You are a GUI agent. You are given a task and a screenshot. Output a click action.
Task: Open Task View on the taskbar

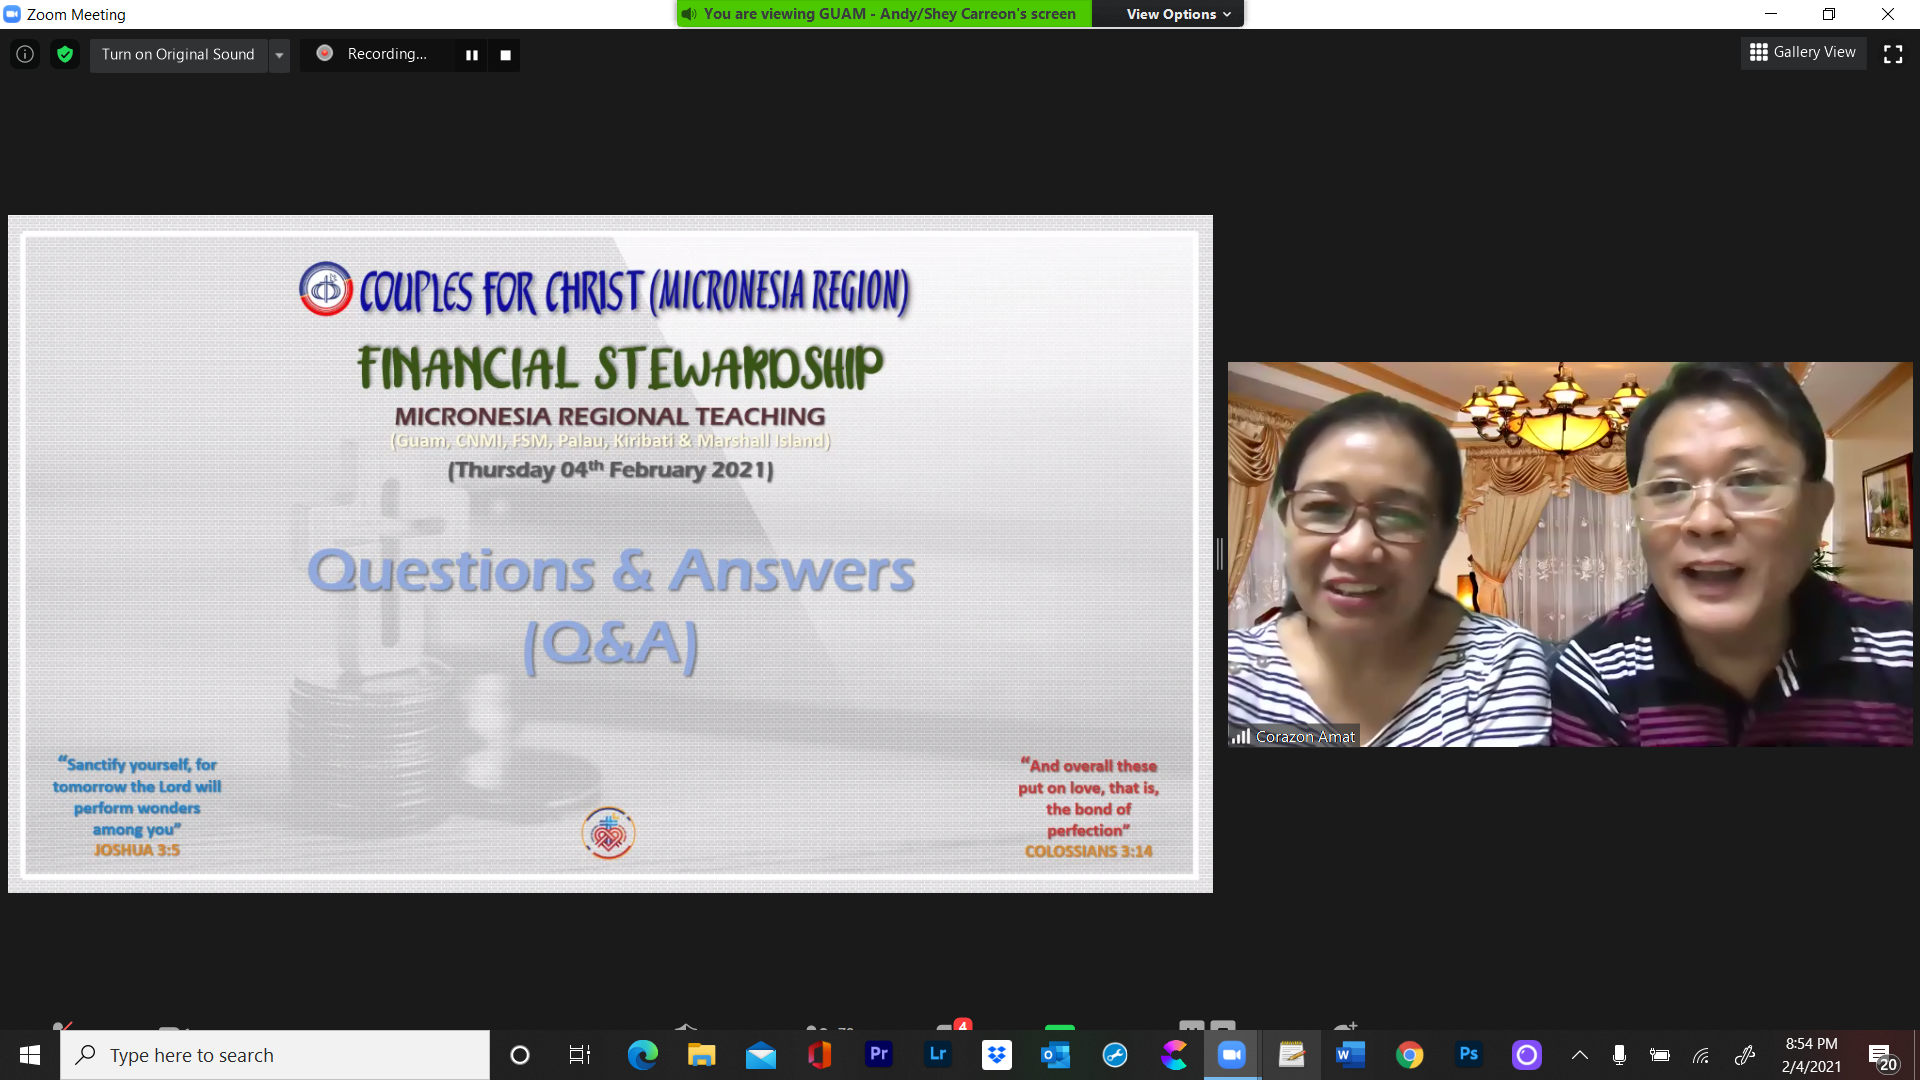pos(580,1055)
